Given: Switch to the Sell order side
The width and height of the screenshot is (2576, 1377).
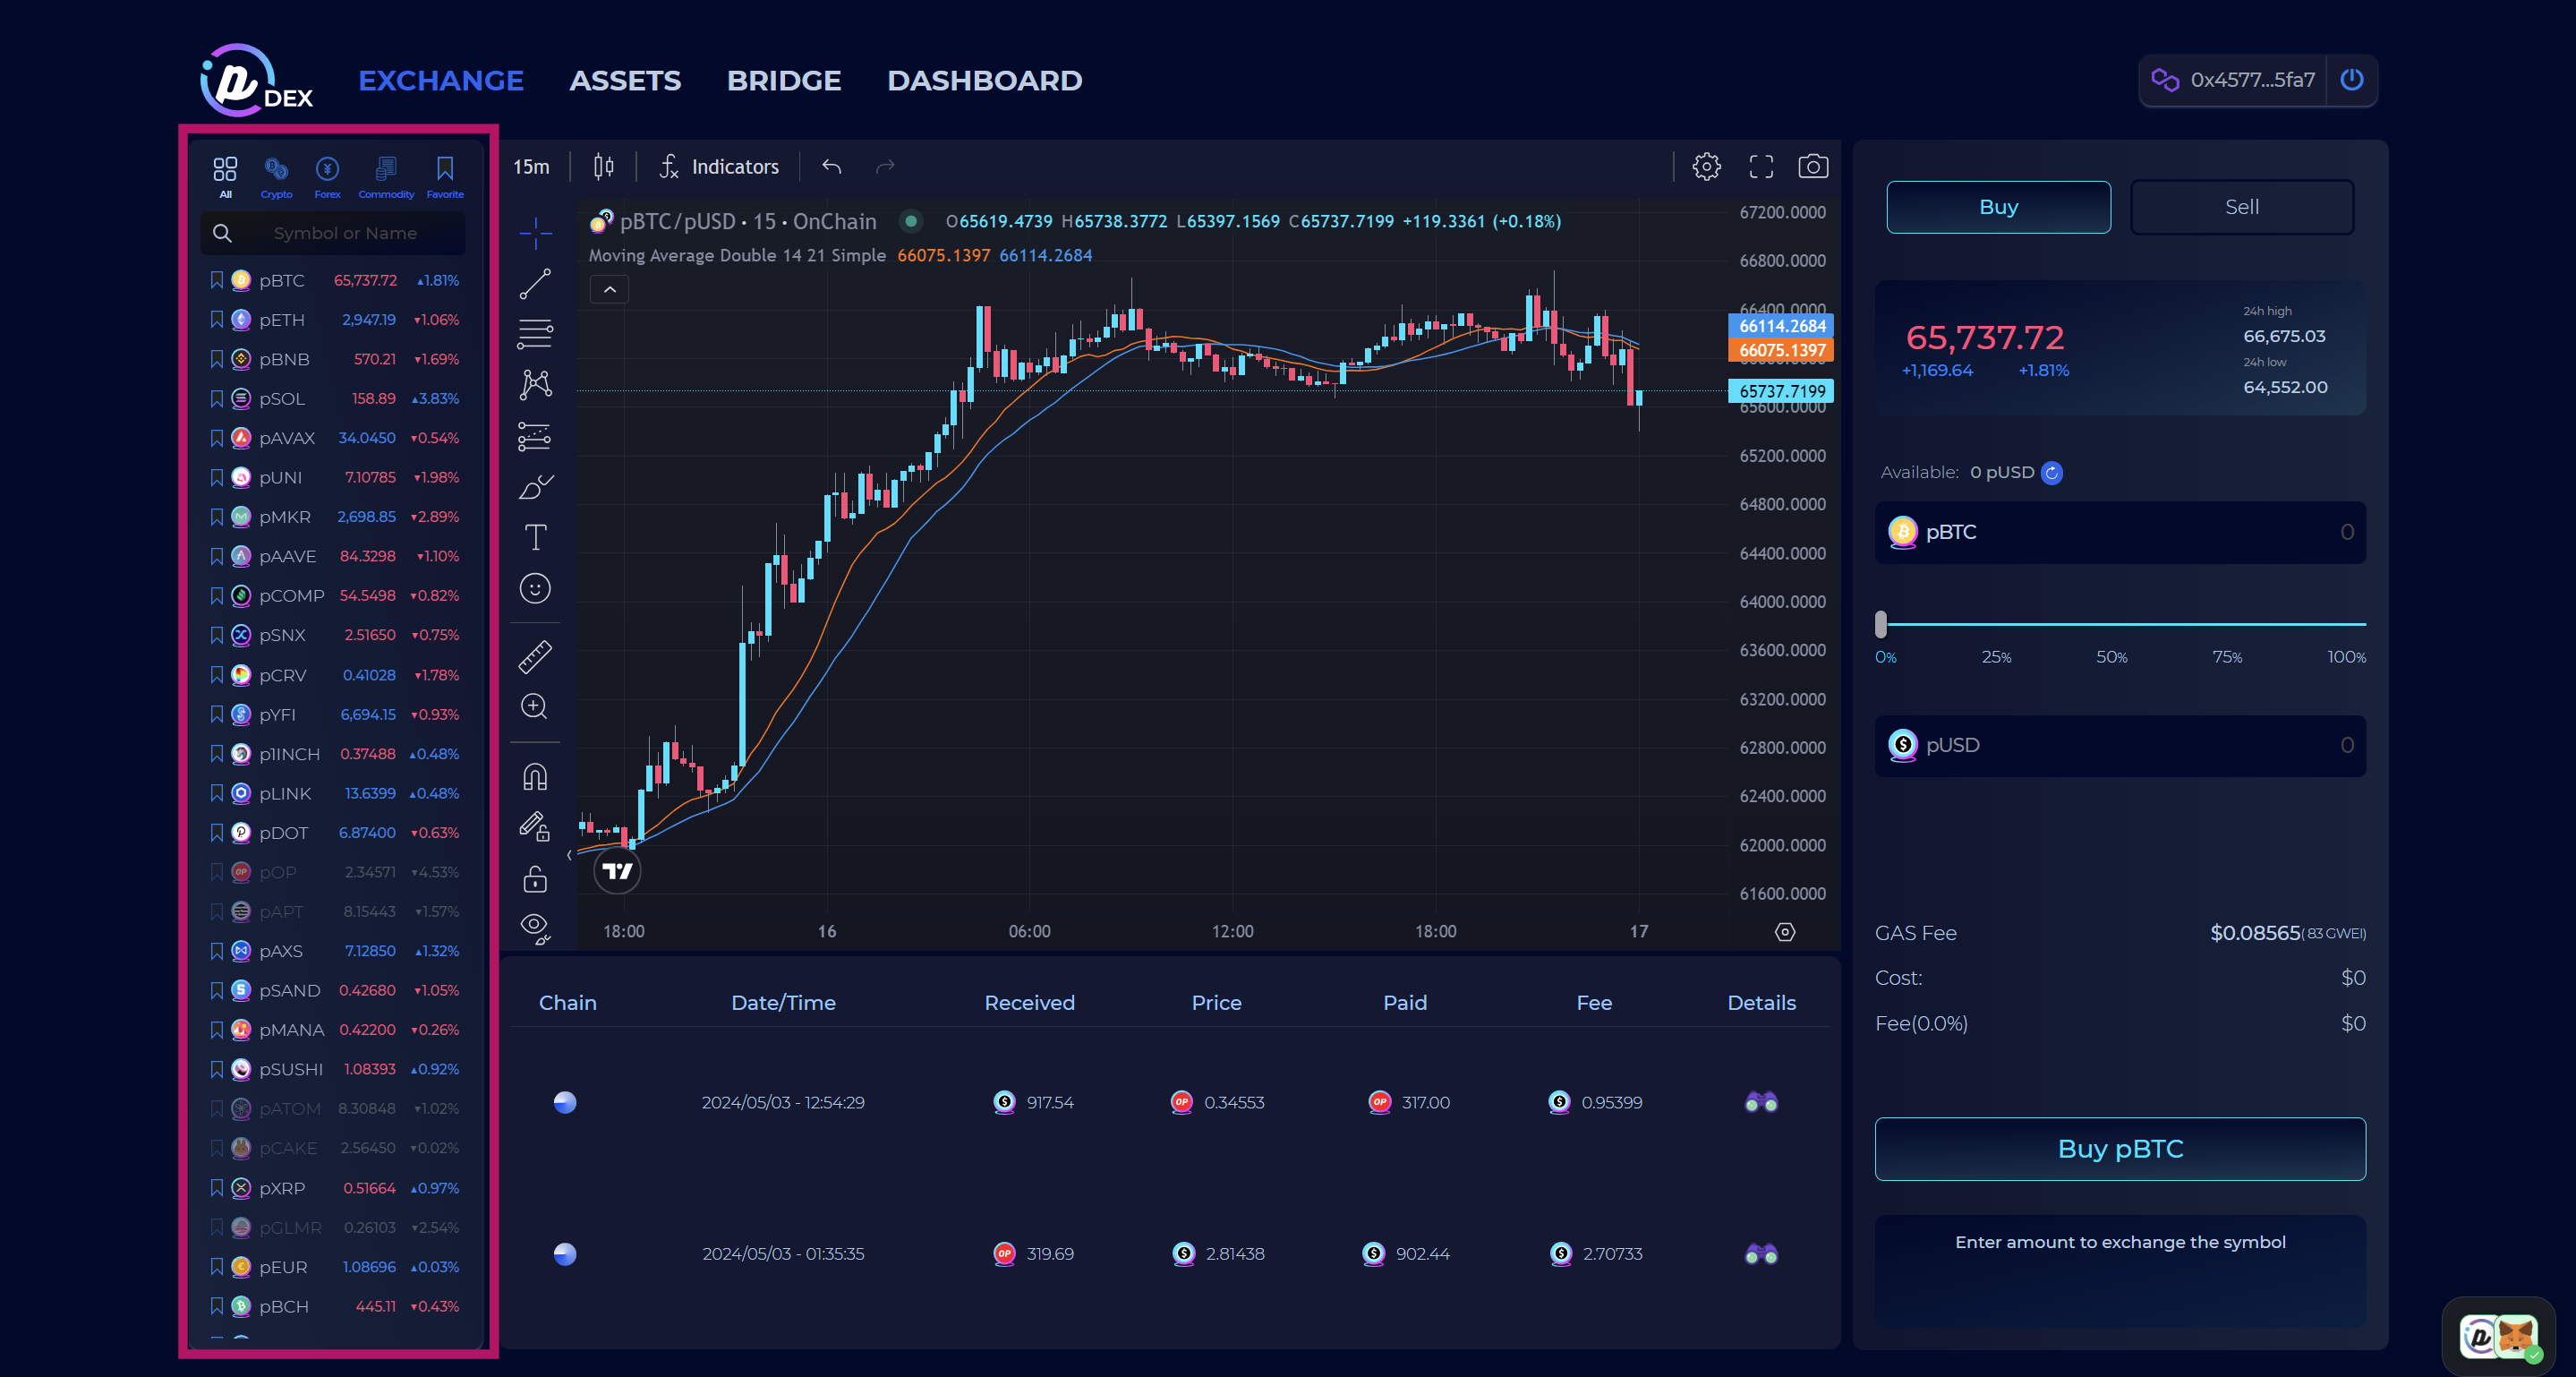Looking at the screenshot, I should (2241, 207).
